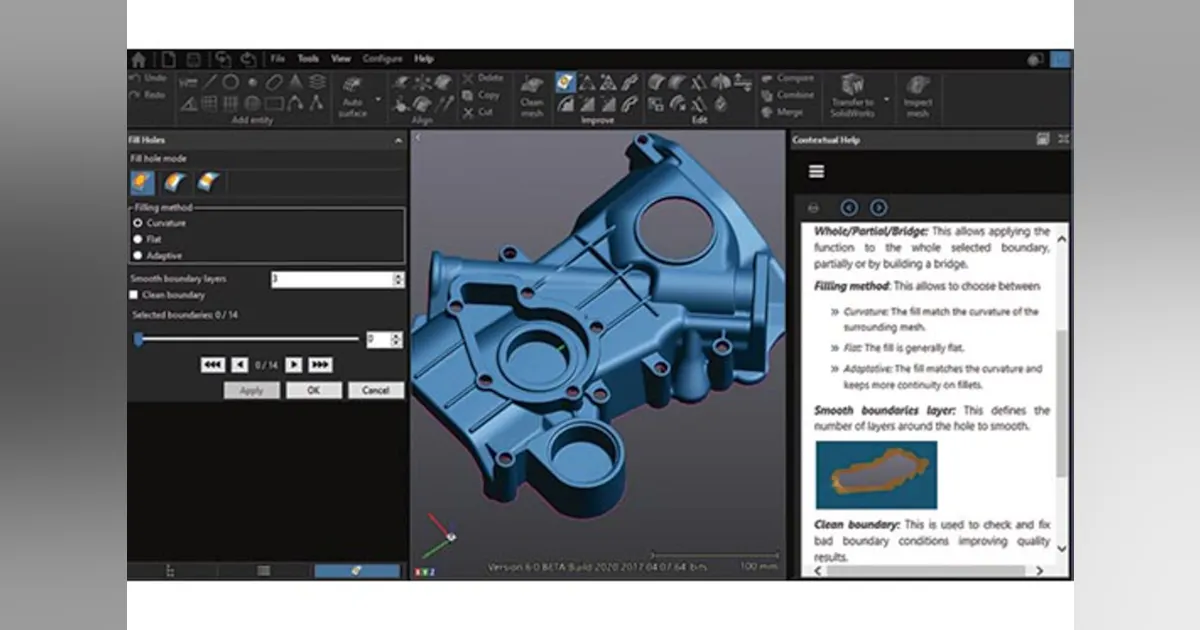
Task: Click Transfer to SolidWorks tool
Action: pyautogui.click(x=852, y=97)
